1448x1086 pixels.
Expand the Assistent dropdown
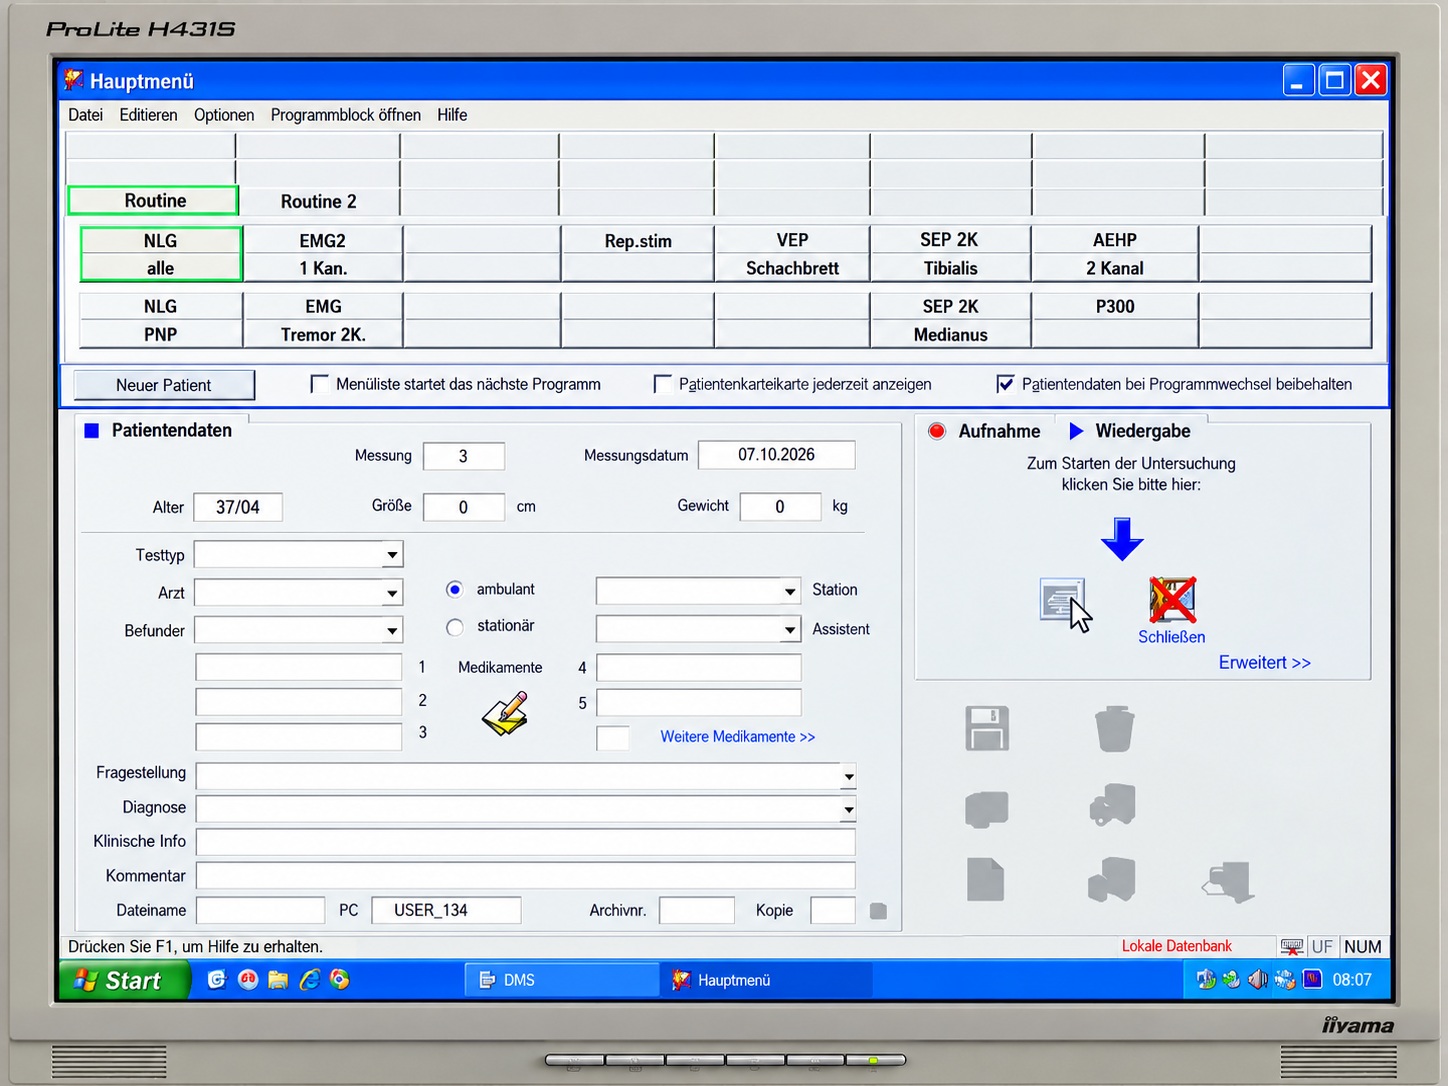click(790, 629)
